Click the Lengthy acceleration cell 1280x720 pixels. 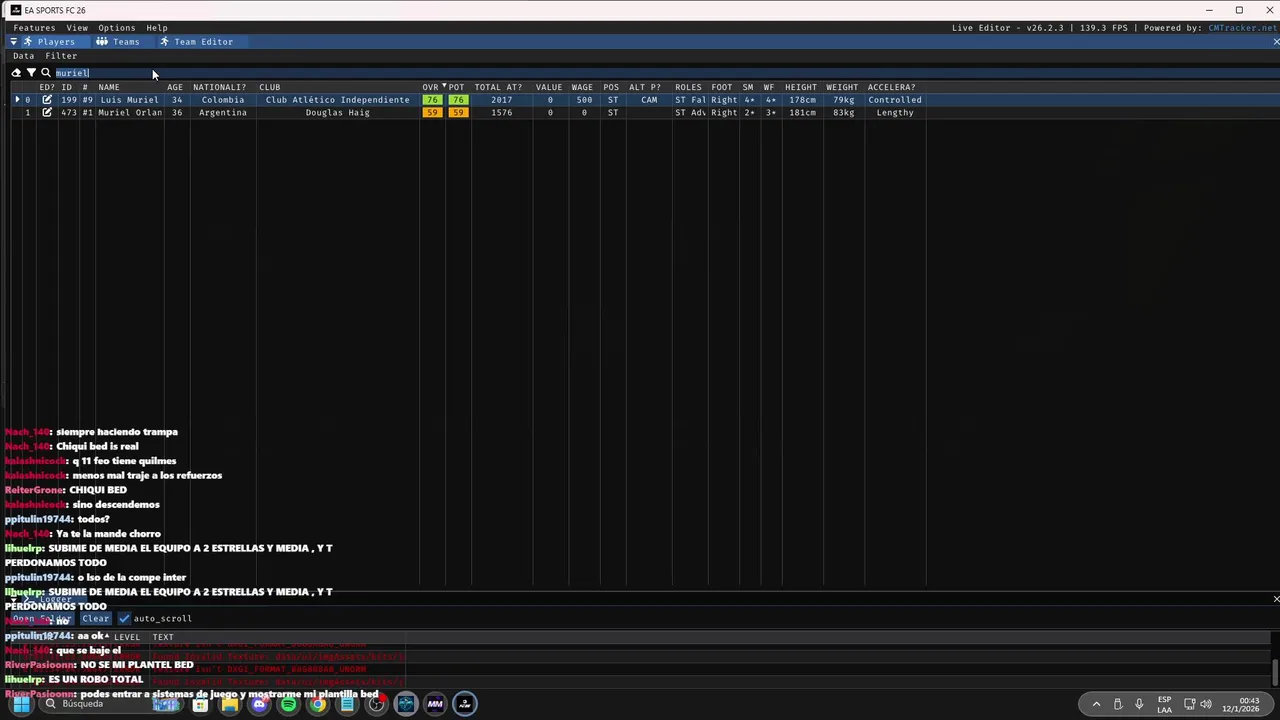[895, 113]
